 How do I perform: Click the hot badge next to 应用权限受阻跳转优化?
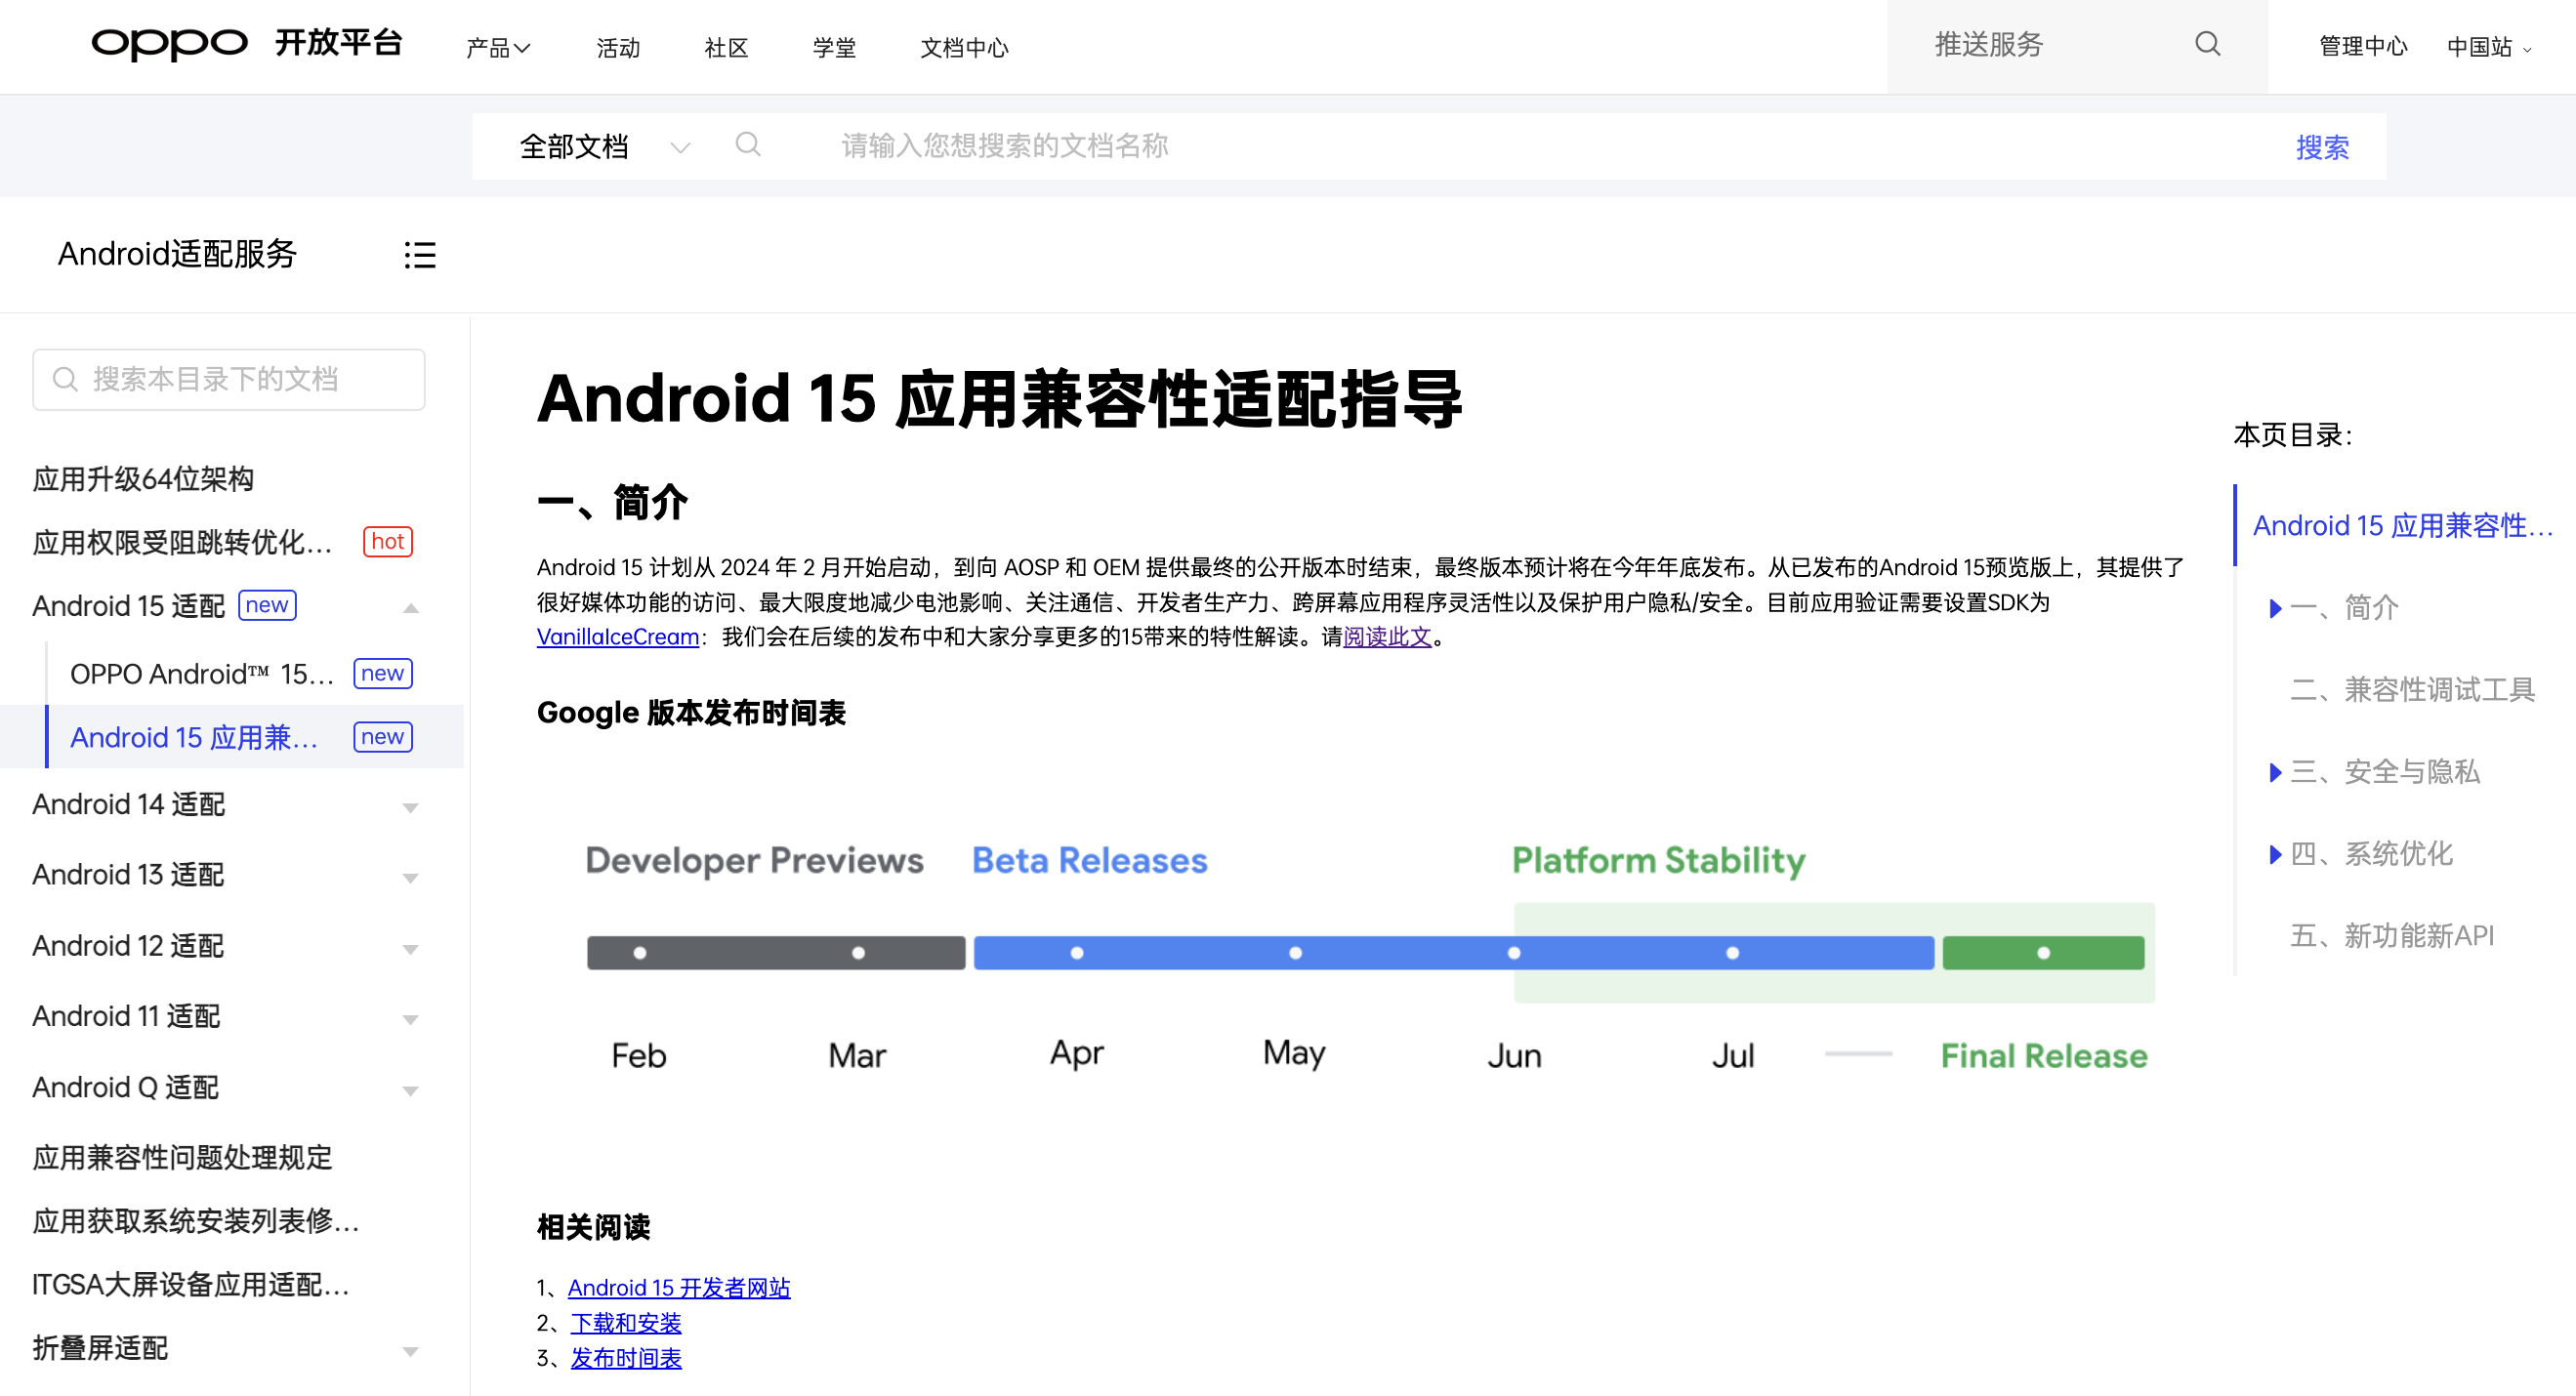[x=388, y=541]
